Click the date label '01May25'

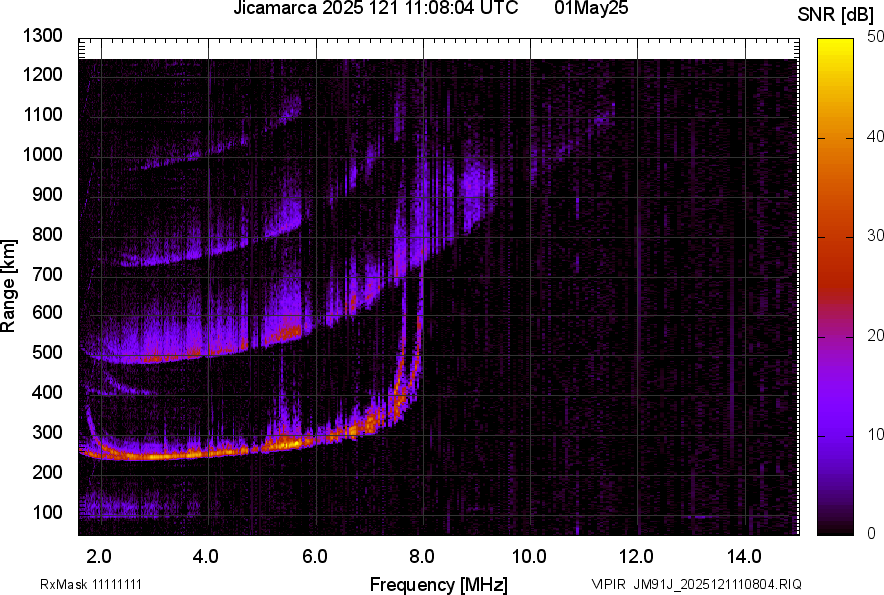pos(591,8)
